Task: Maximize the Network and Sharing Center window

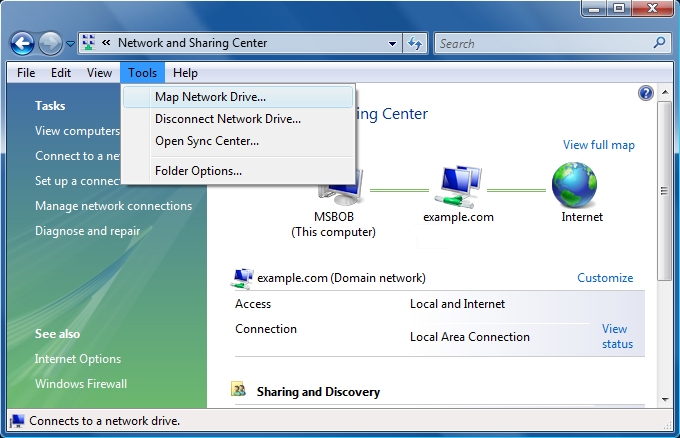Action: (x=619, y=8)
